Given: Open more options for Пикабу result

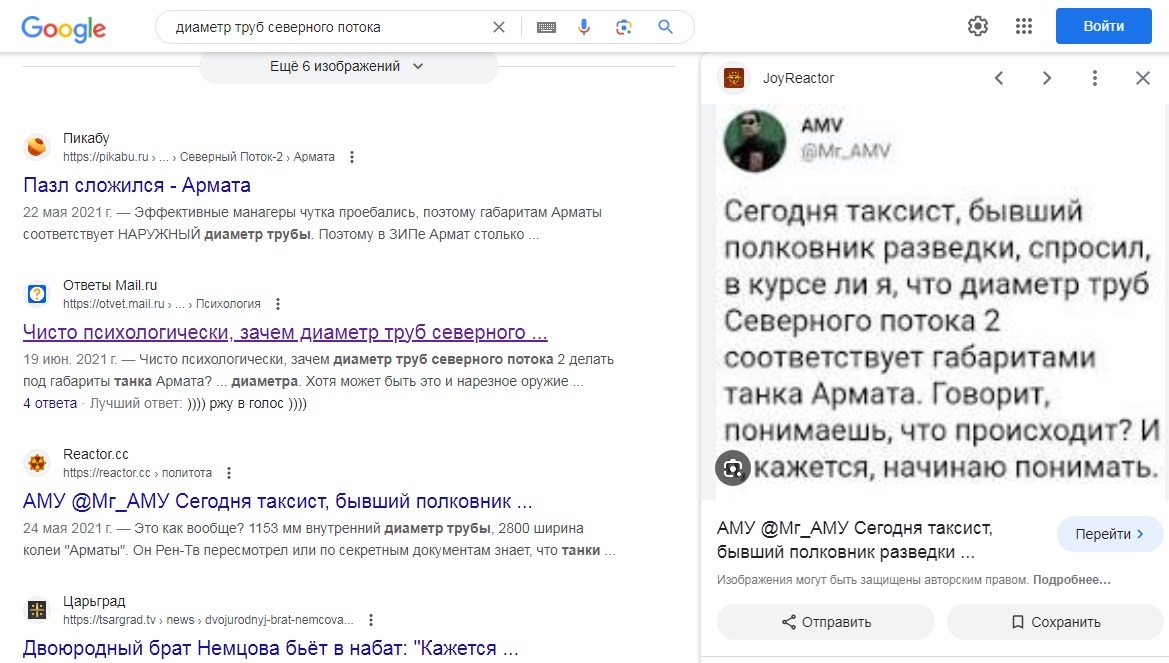Looking at the screenshot, I should point(352,157).
